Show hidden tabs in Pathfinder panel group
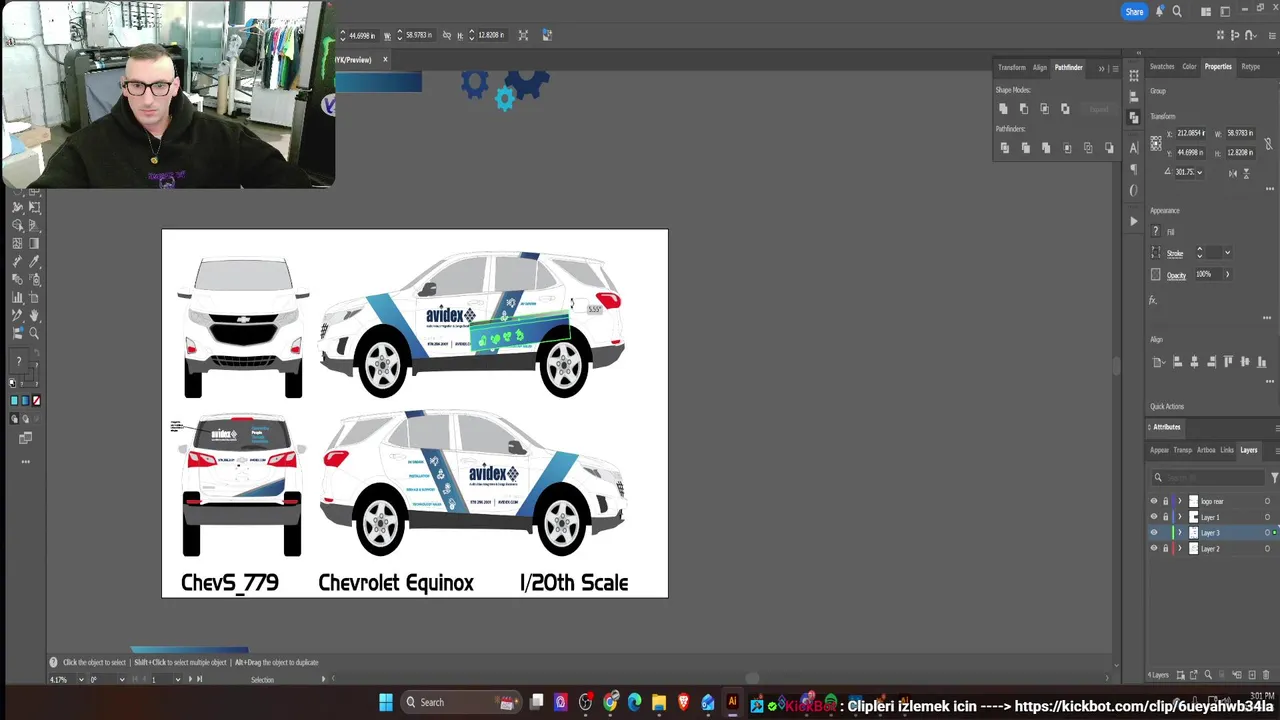The image size is (1280, 720). click(x=1101, y=69)
